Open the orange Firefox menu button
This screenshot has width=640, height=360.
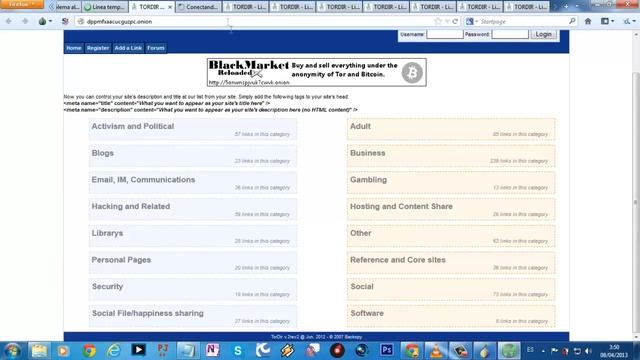click(22, 4)
